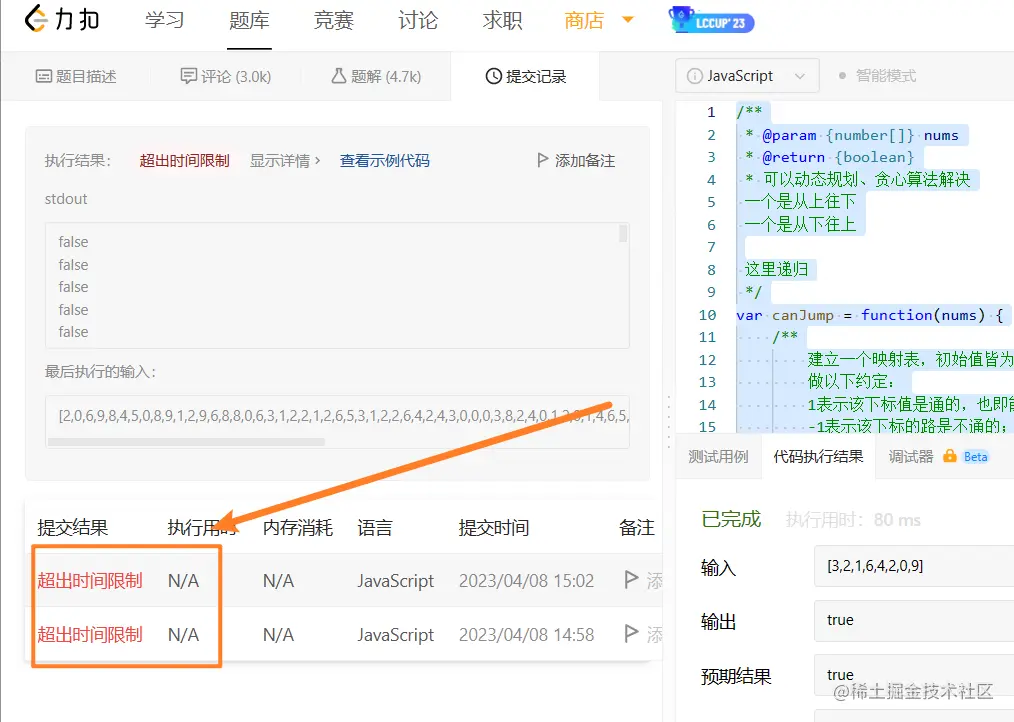Switch to the 测试用例 tab
1014x722 pixels.
click(x=718, y=457)
